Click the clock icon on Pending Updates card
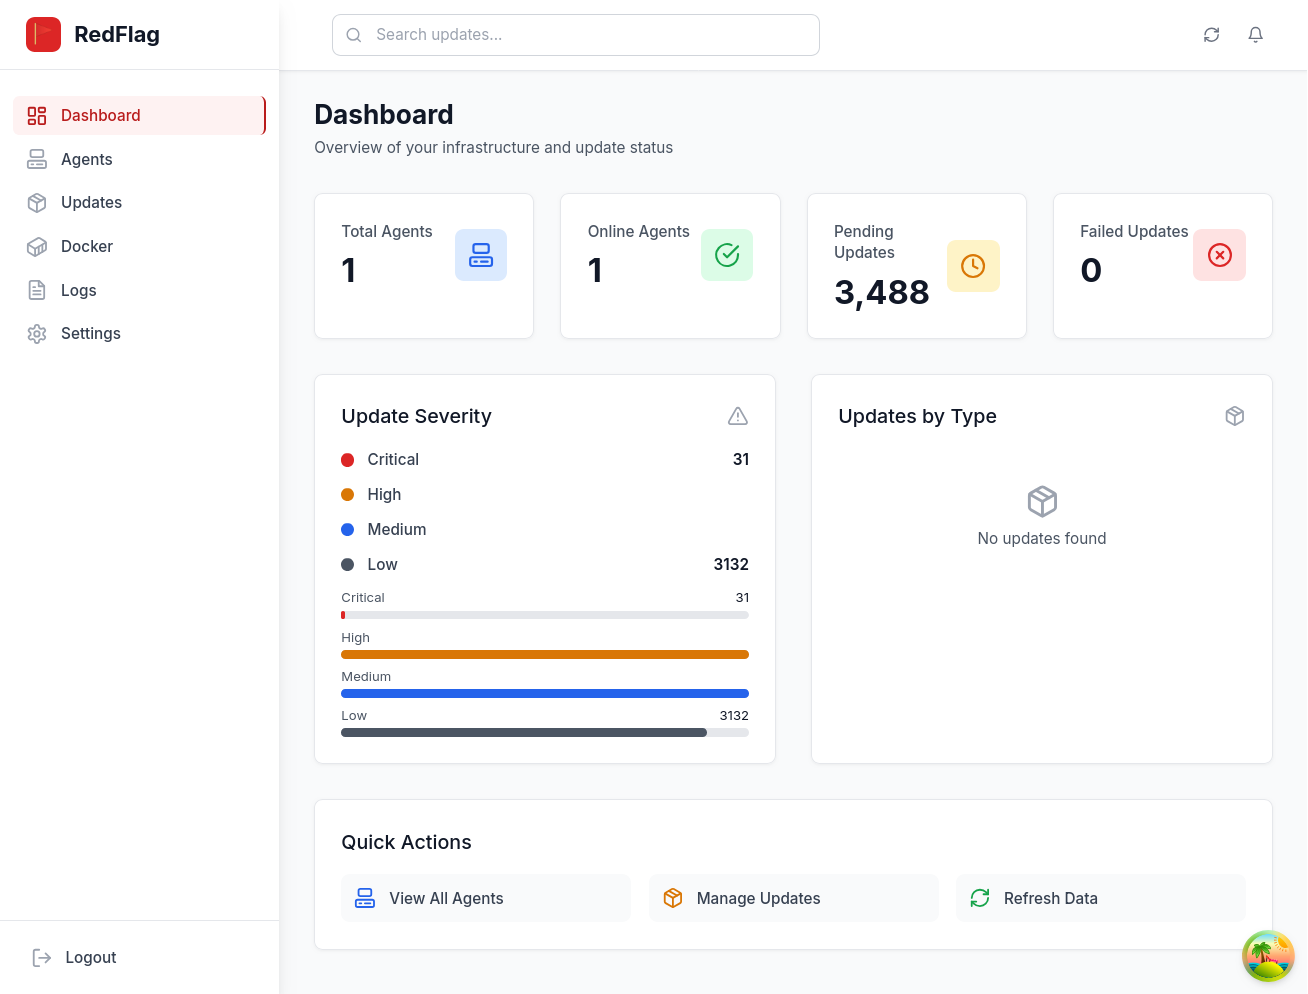1308x994 pixels. [x=973, y=265]
